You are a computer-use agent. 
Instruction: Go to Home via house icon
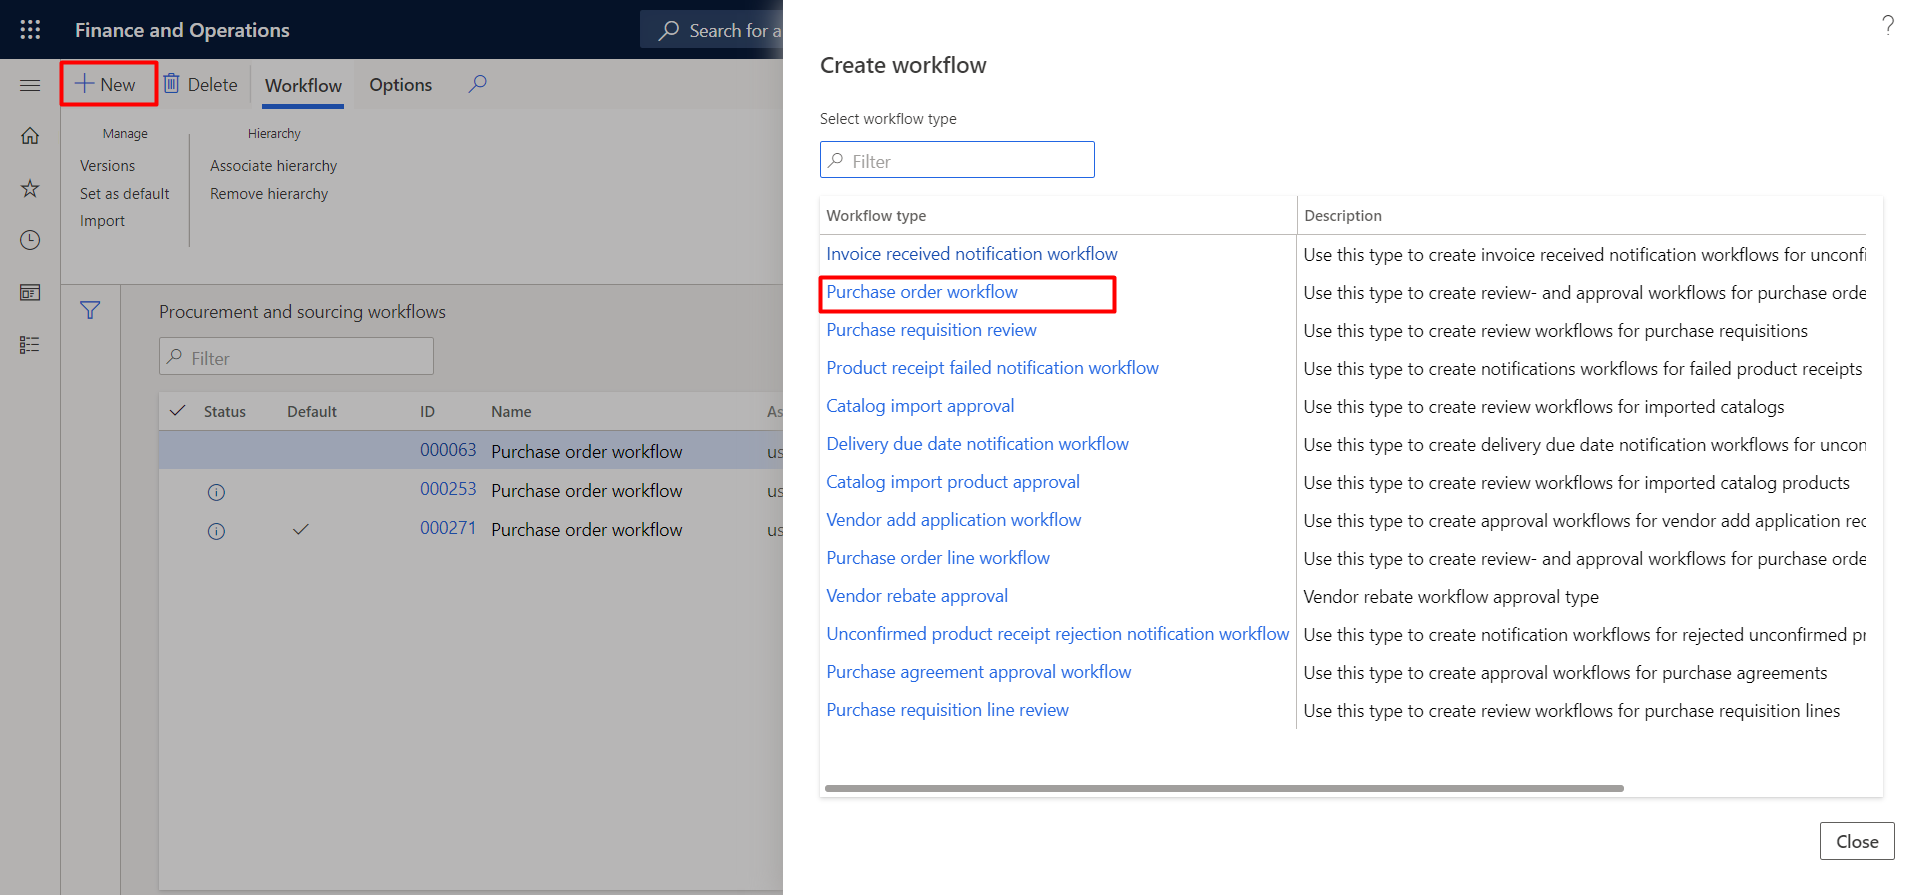30,136
